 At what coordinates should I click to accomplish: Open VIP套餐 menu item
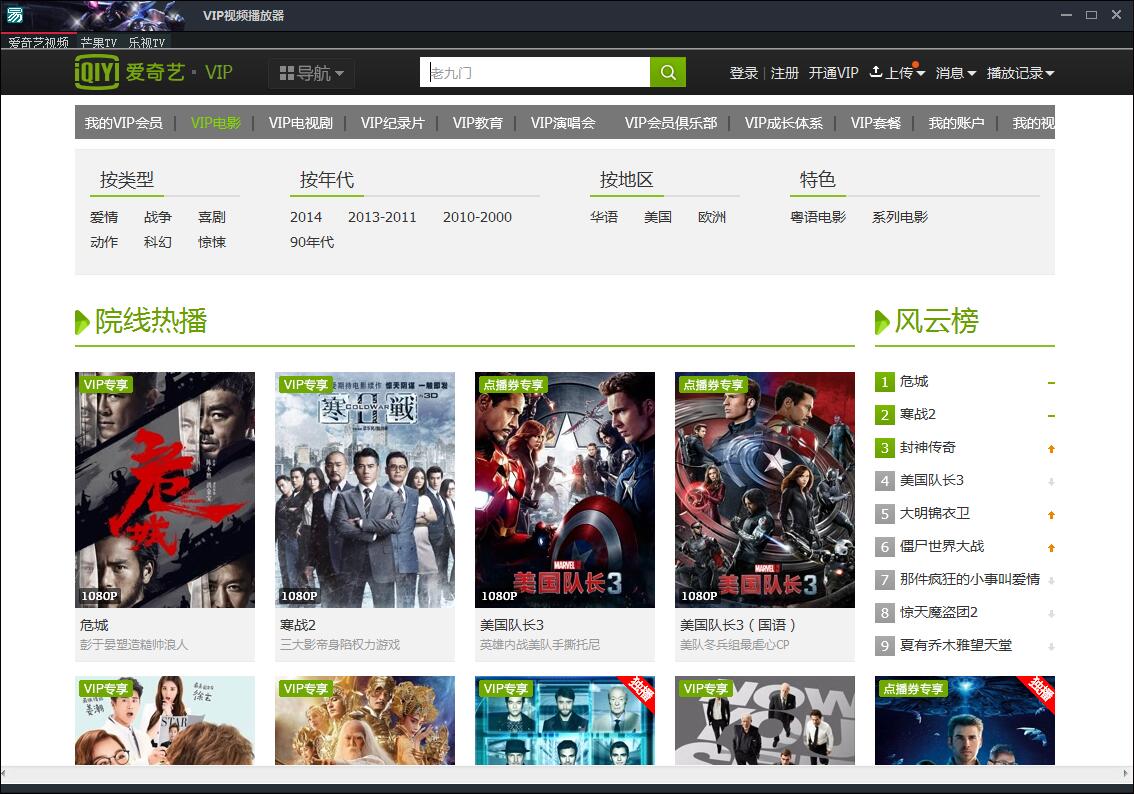pos(876,123)
